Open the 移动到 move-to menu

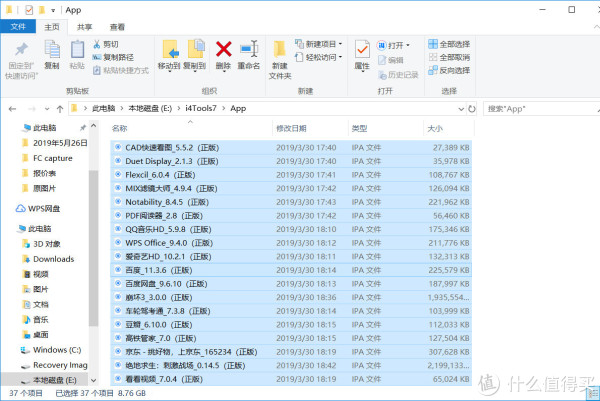point(169,55)
